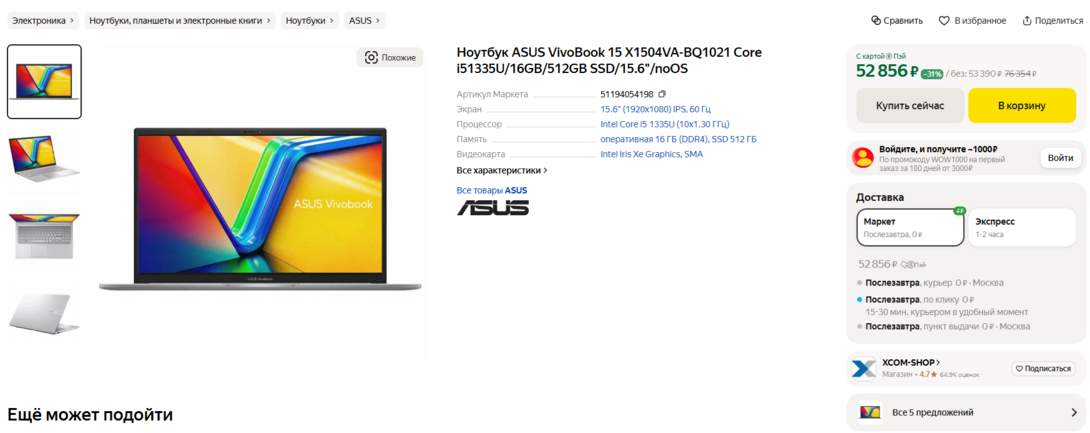Click the price '52 856 ₽' at top
The height and width of the screenshot is (433, 1090).
(887, 71)
